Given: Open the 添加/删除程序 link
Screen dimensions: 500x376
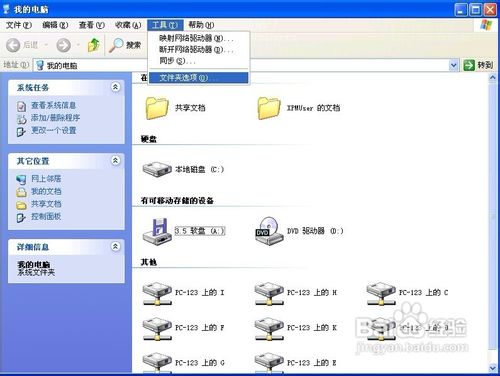Looking at the screenshot, I should (55, 118).
